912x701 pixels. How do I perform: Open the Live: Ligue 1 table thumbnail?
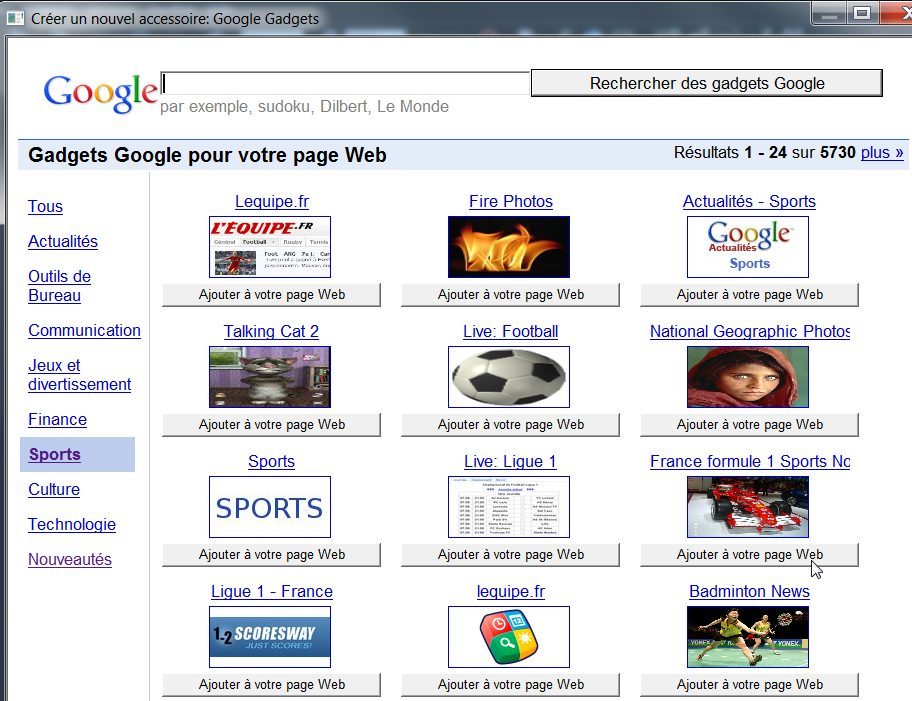click(x=509, y=507)
